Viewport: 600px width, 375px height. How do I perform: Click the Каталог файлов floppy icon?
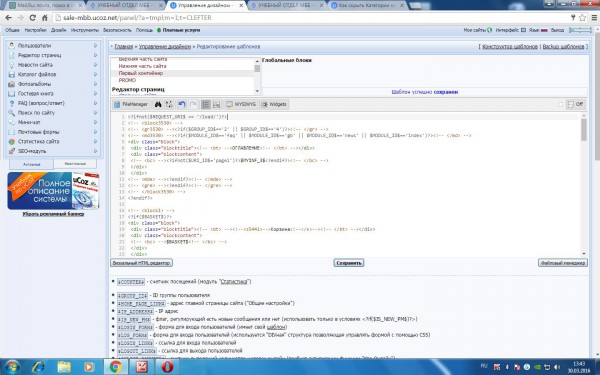tap(11, 74)
